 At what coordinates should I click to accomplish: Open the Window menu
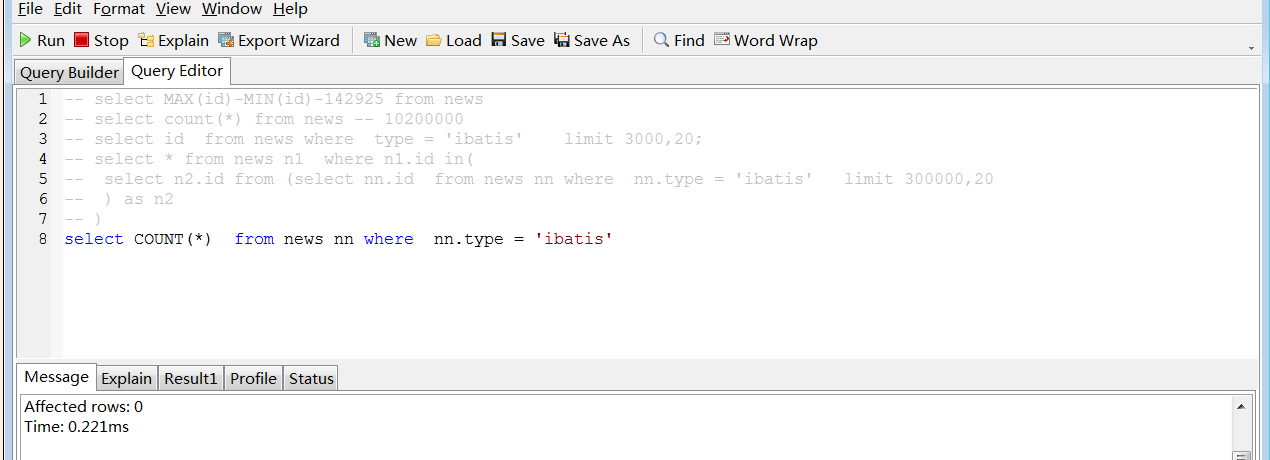pos(232,9)
